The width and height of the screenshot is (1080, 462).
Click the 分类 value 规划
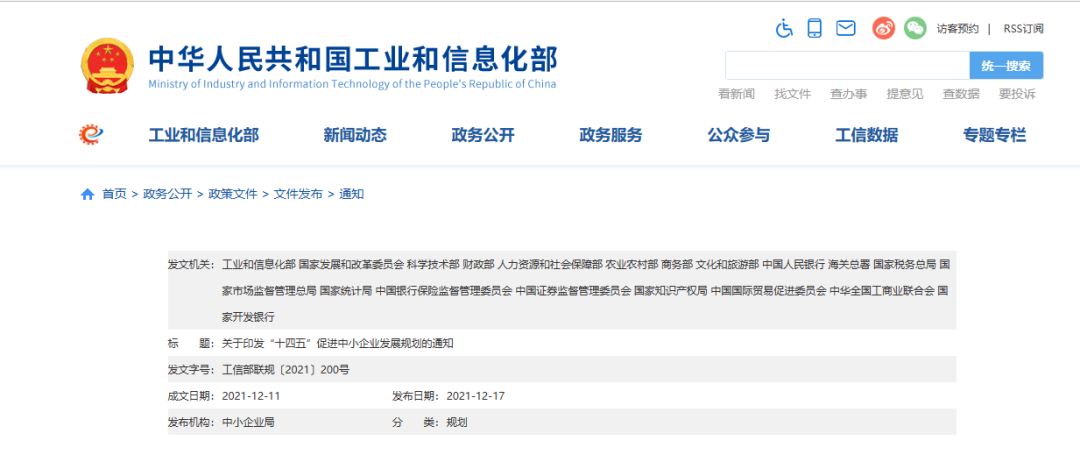tap(457, 423)
